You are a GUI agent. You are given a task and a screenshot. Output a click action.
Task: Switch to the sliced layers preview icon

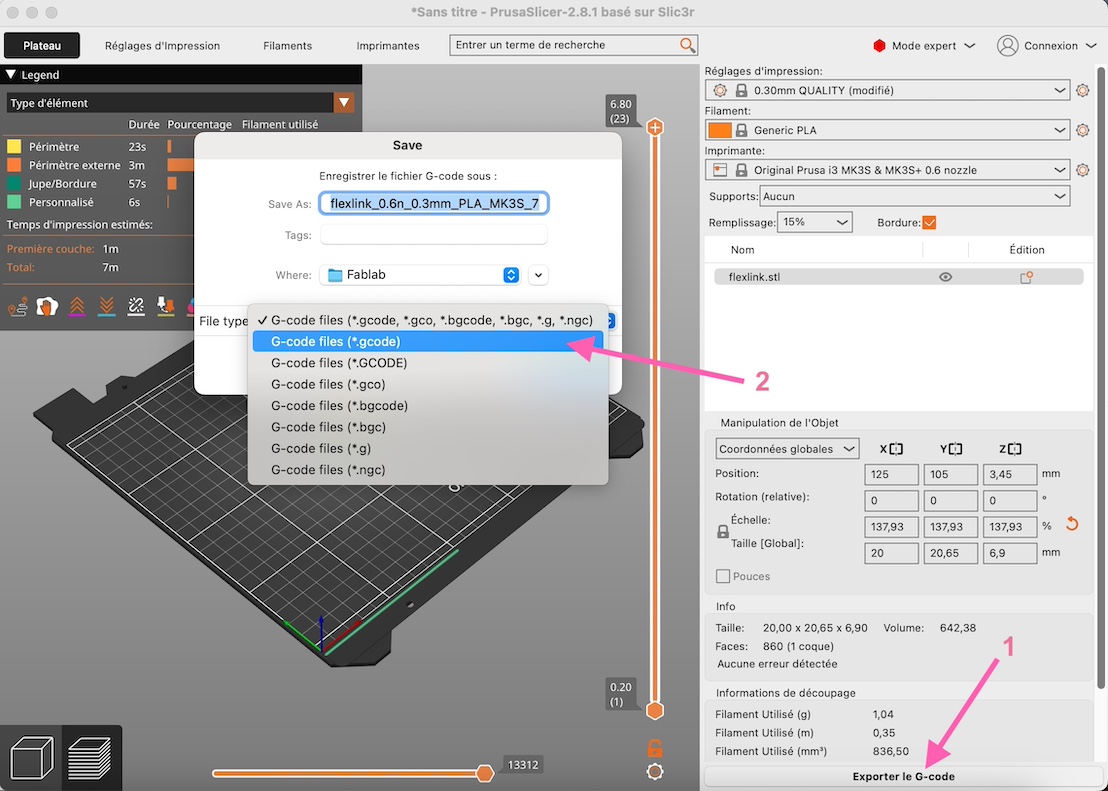click(x=90, y=757)
